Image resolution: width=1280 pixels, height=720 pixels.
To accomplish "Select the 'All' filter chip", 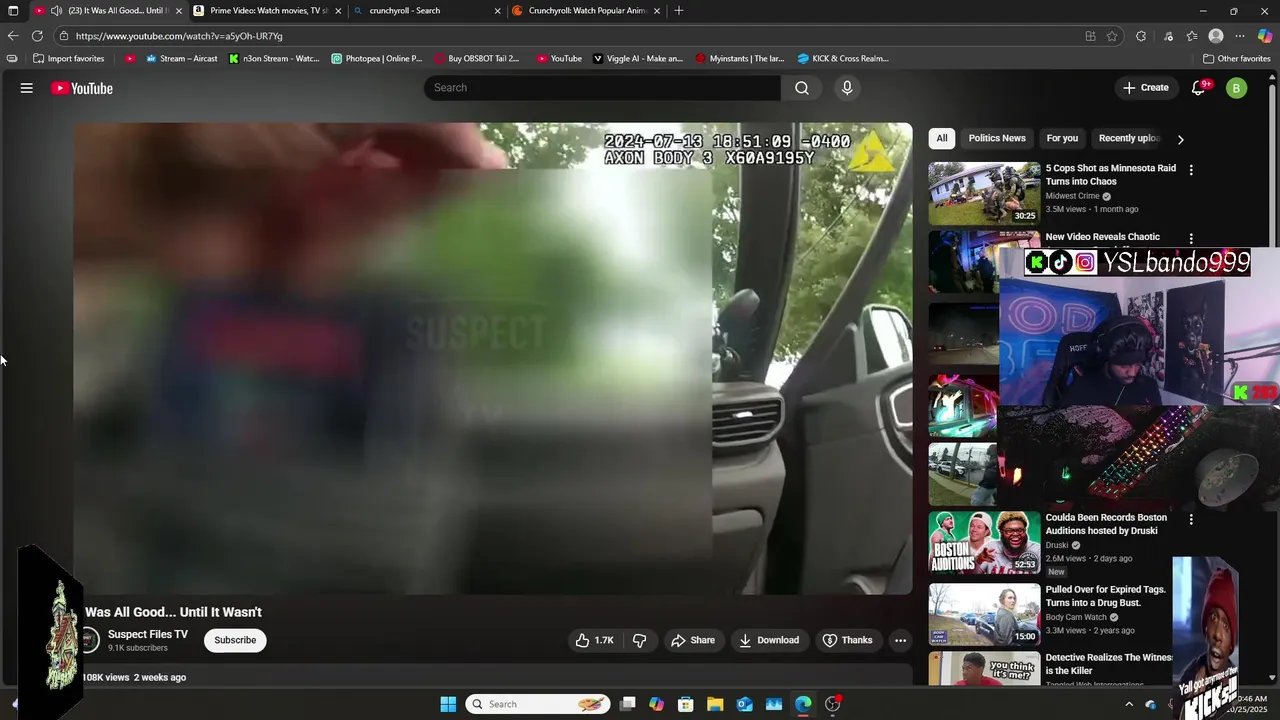I will coord(942,138).
